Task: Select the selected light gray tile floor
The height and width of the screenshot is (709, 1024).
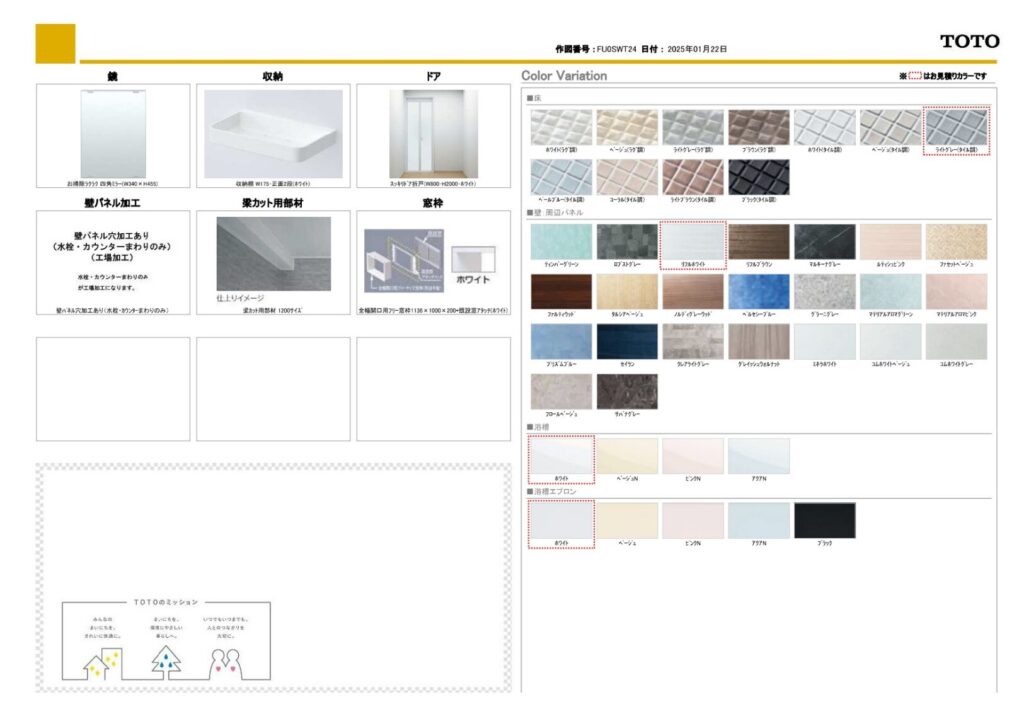Action: (x=956, y=128)
